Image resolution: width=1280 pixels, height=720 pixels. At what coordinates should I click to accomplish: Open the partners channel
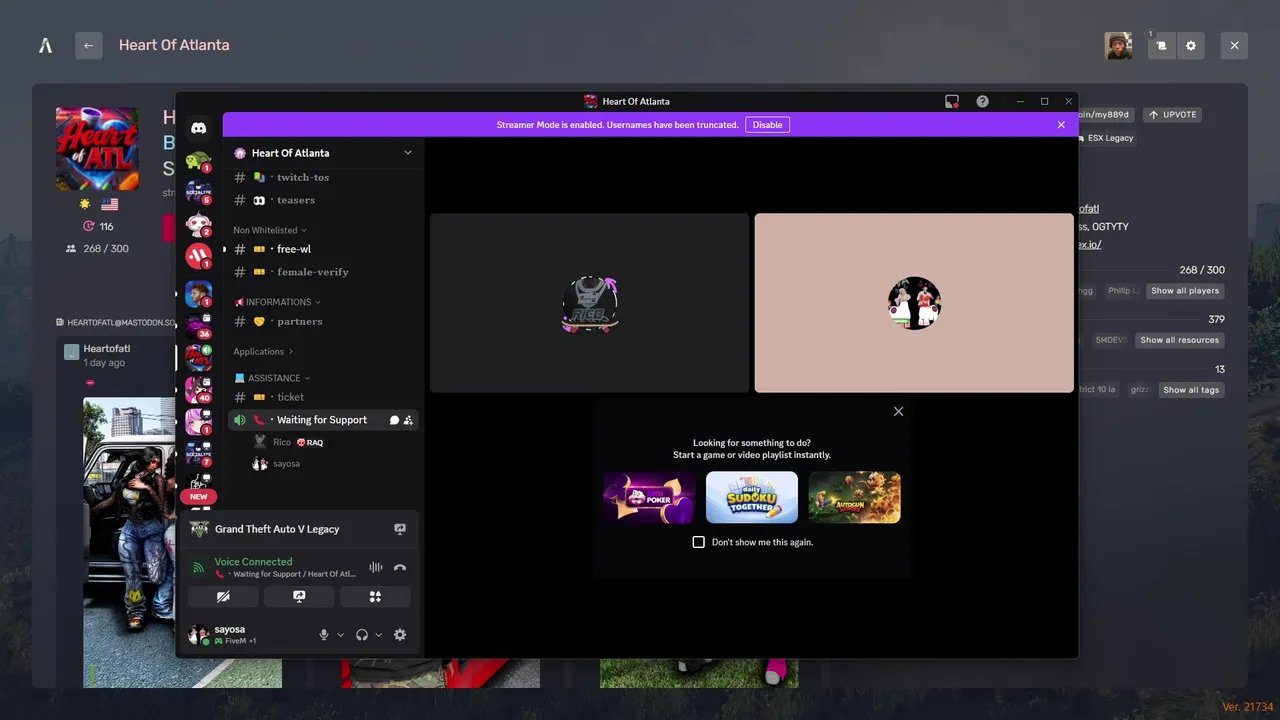(x=322, y=321)
